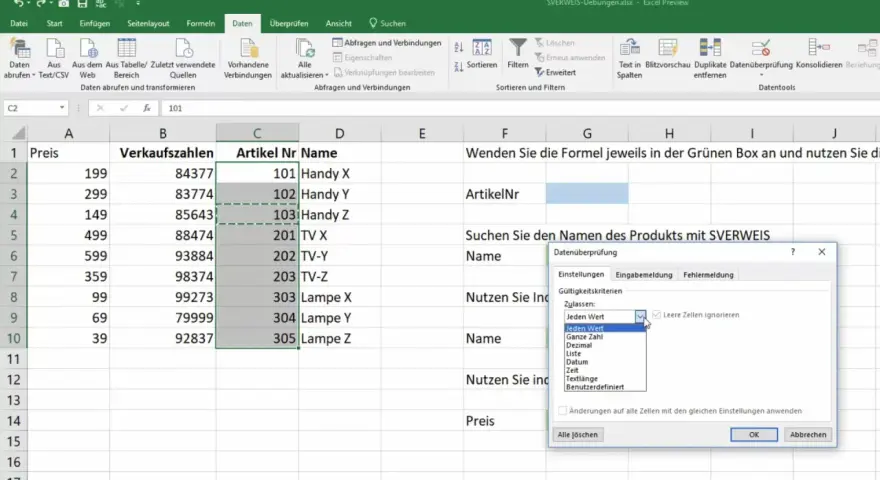Screen dimensions: 880x480
Task: Click the insert function fx icon
Action: click(x=146, y=108)
